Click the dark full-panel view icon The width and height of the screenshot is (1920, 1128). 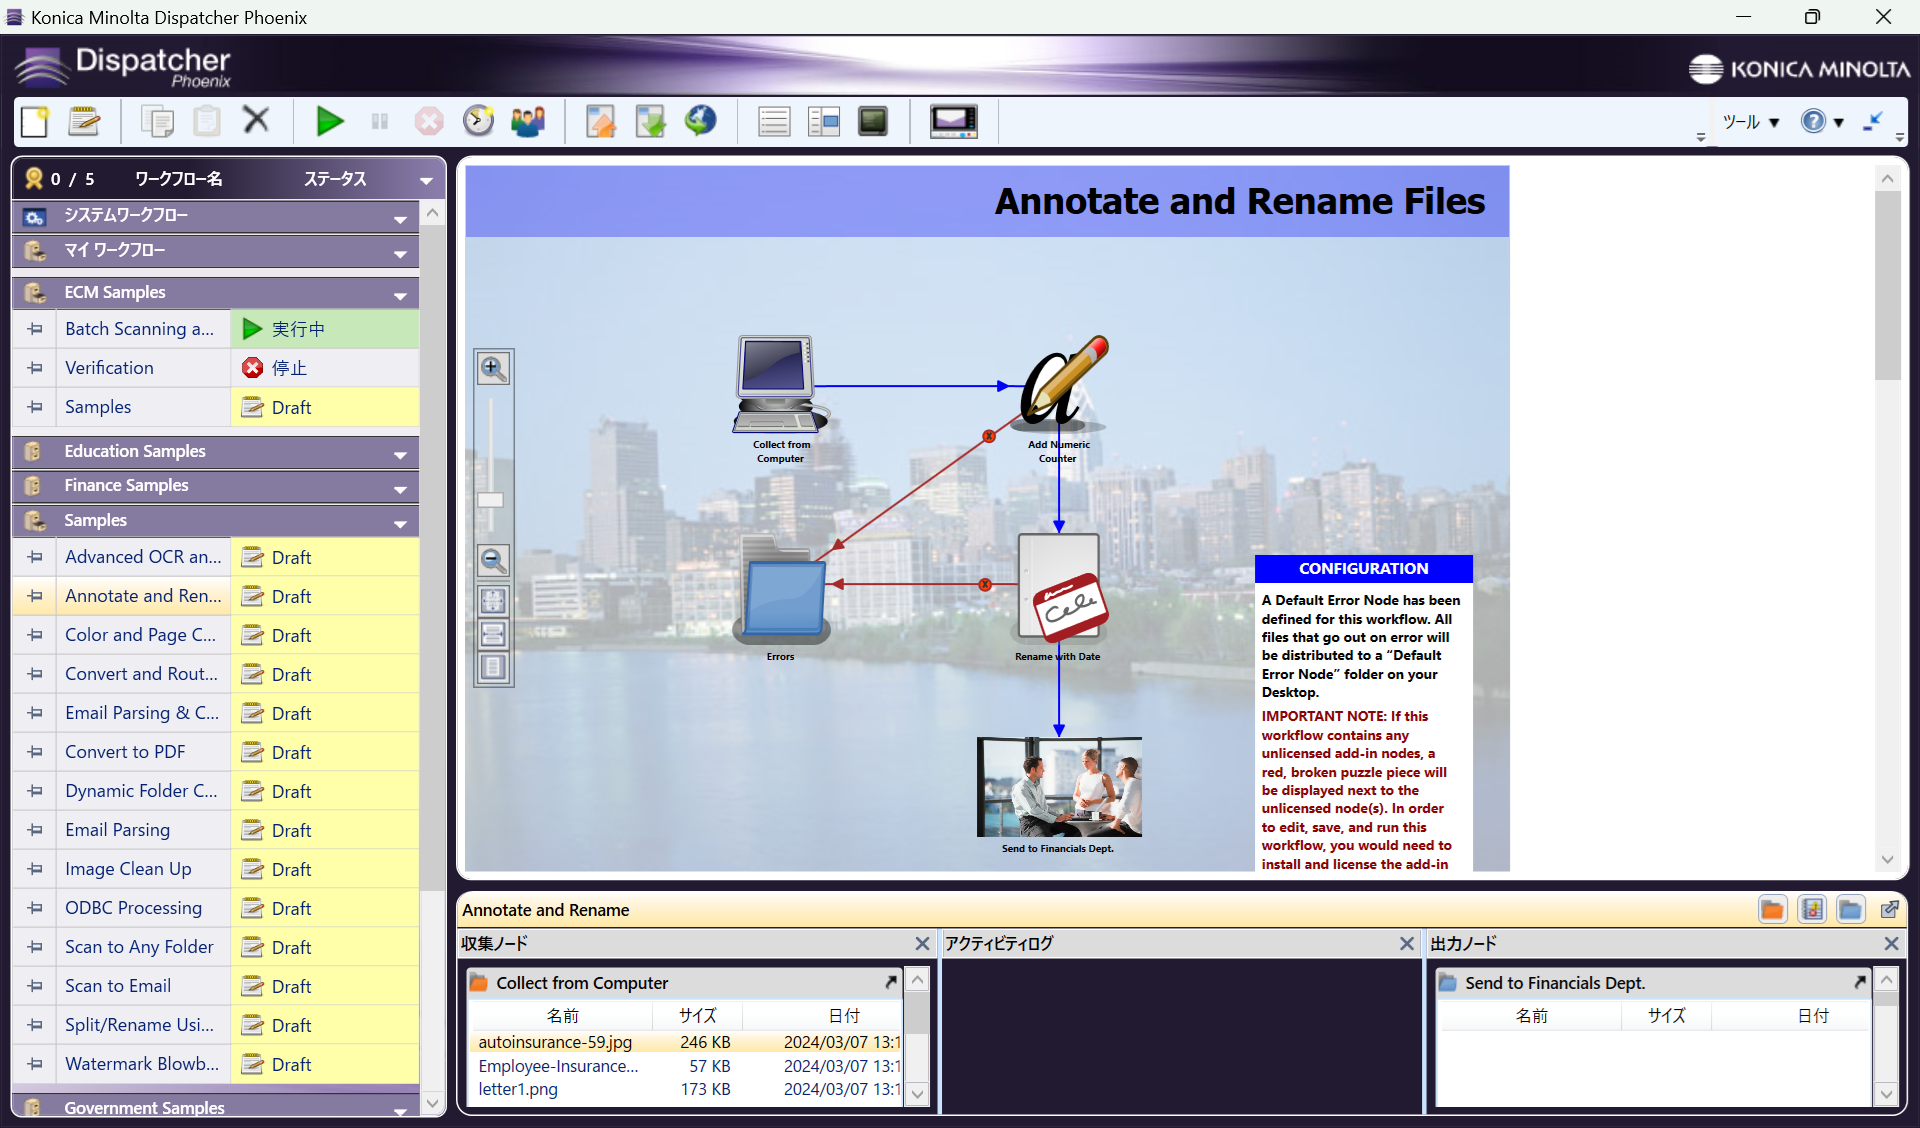click(x=873, y=121)
